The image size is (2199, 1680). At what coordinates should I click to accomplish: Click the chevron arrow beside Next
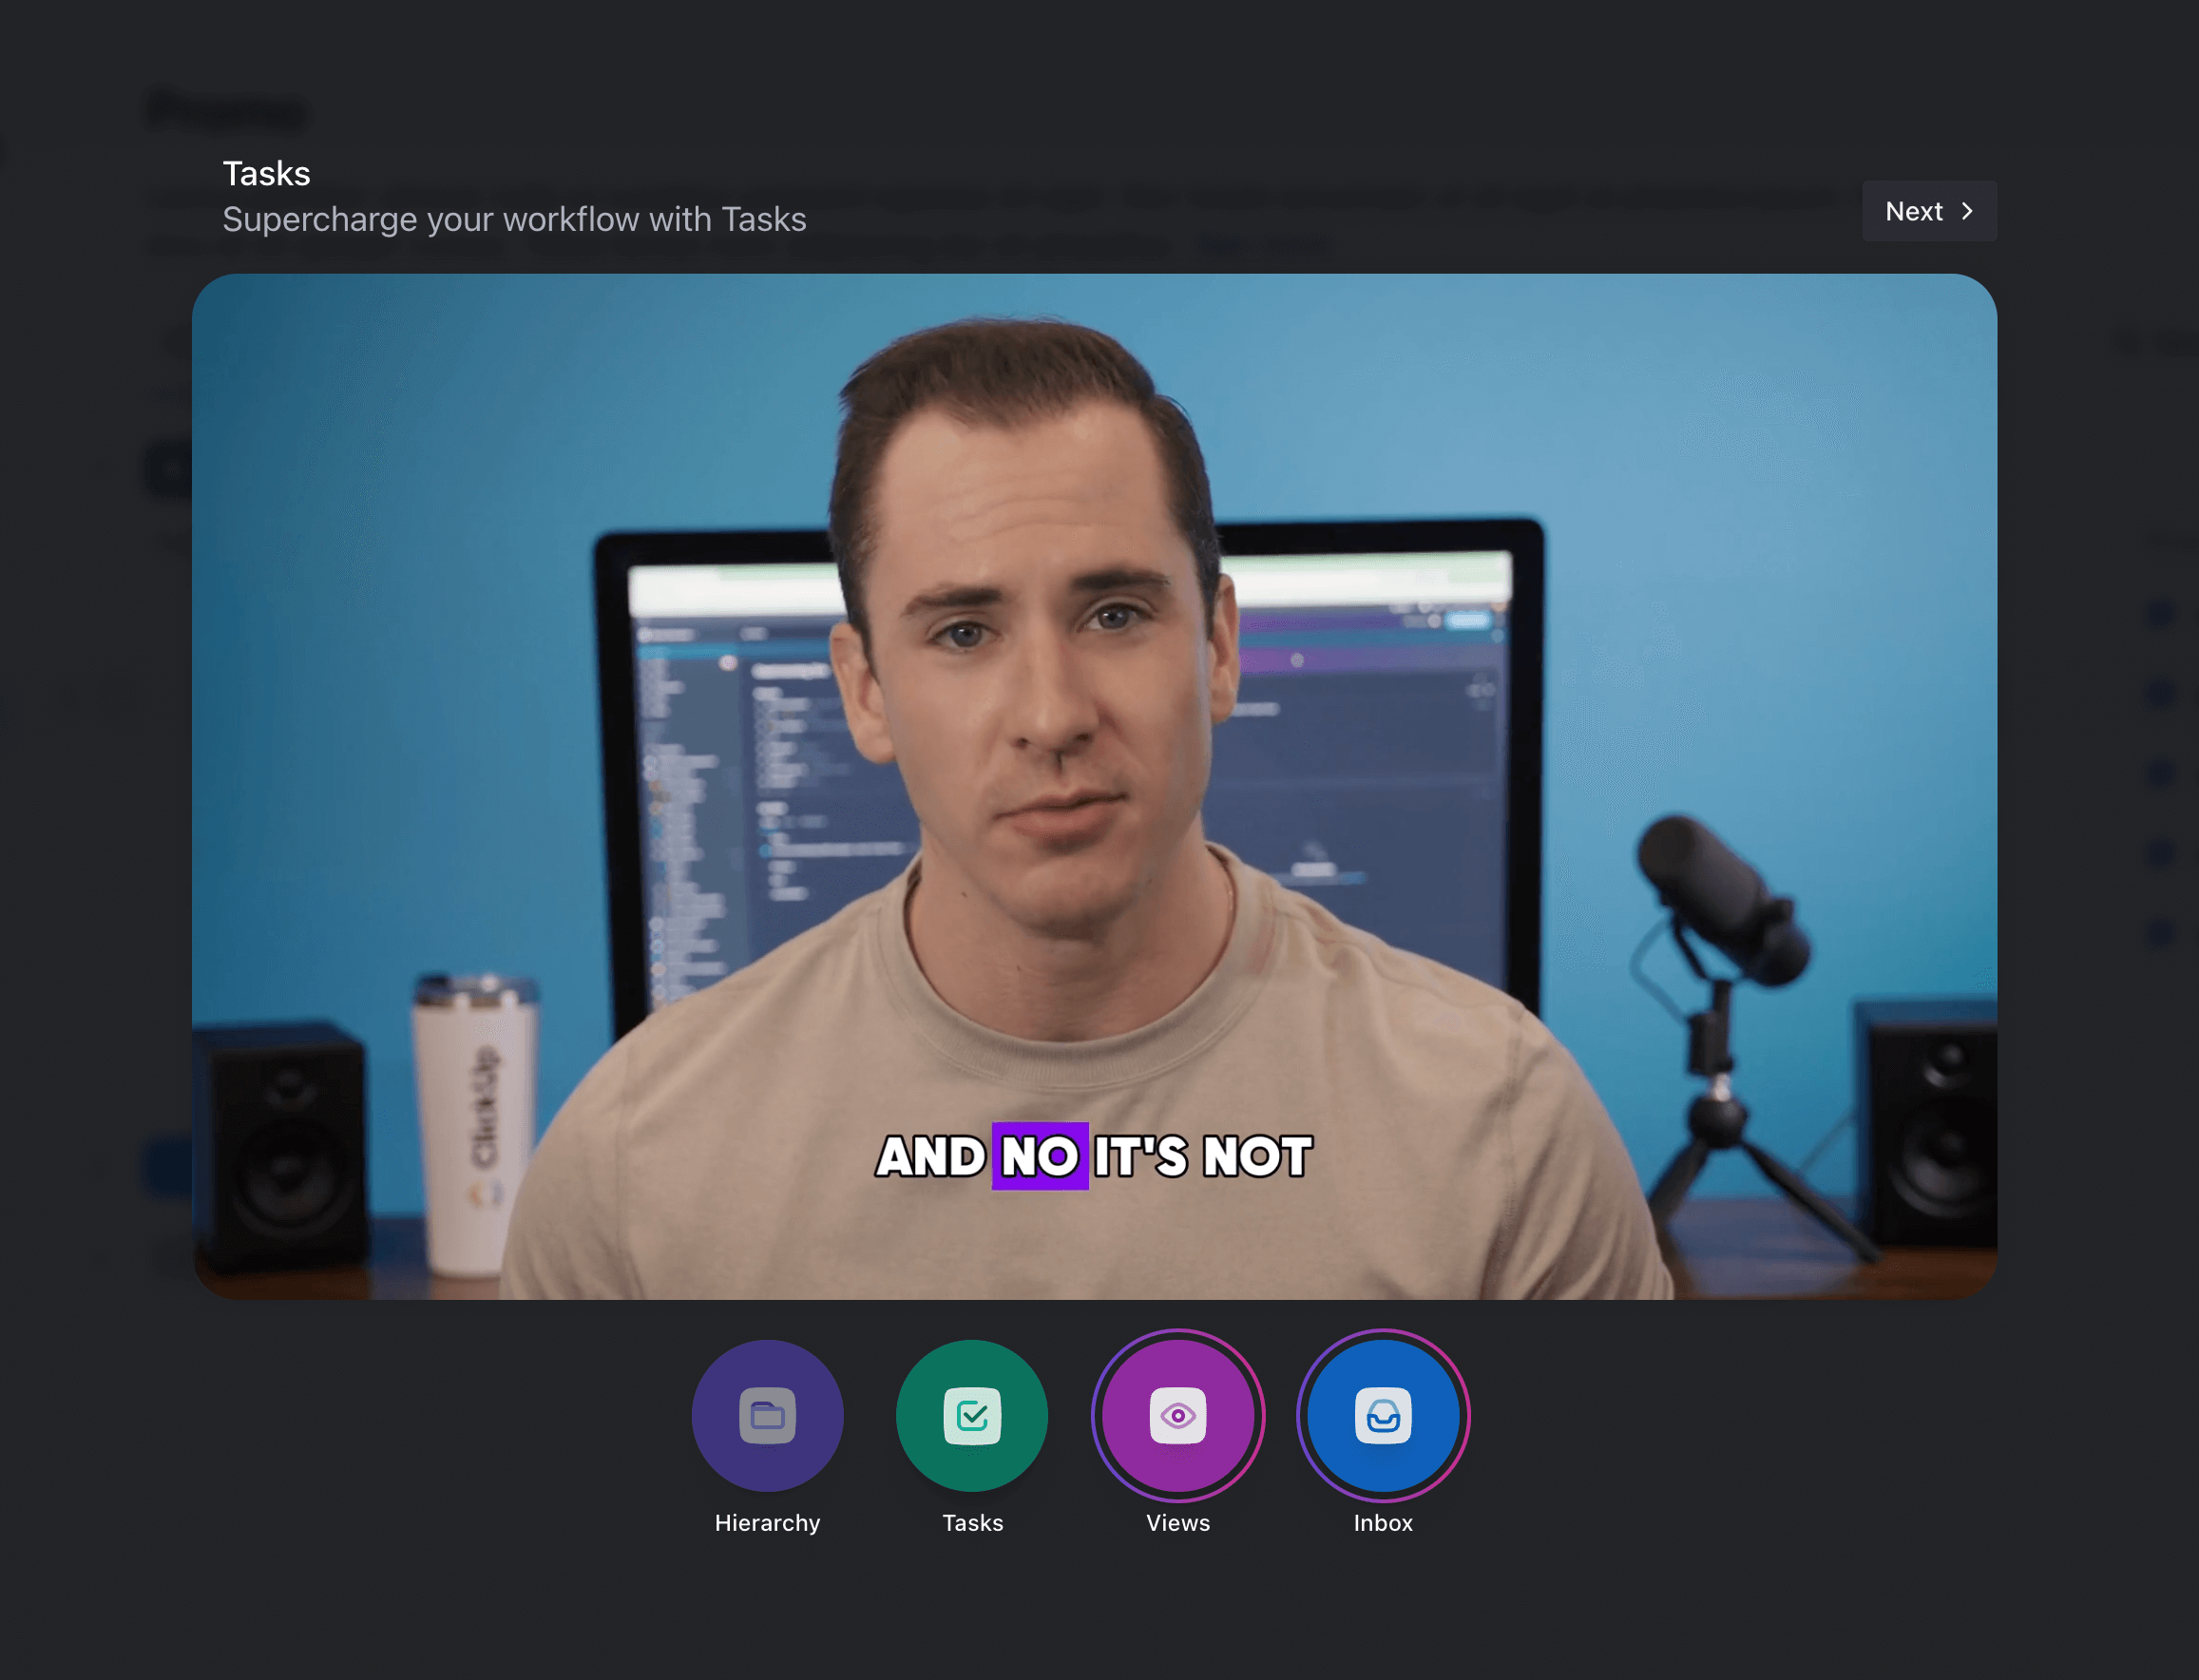click(x=1967, y=211)
